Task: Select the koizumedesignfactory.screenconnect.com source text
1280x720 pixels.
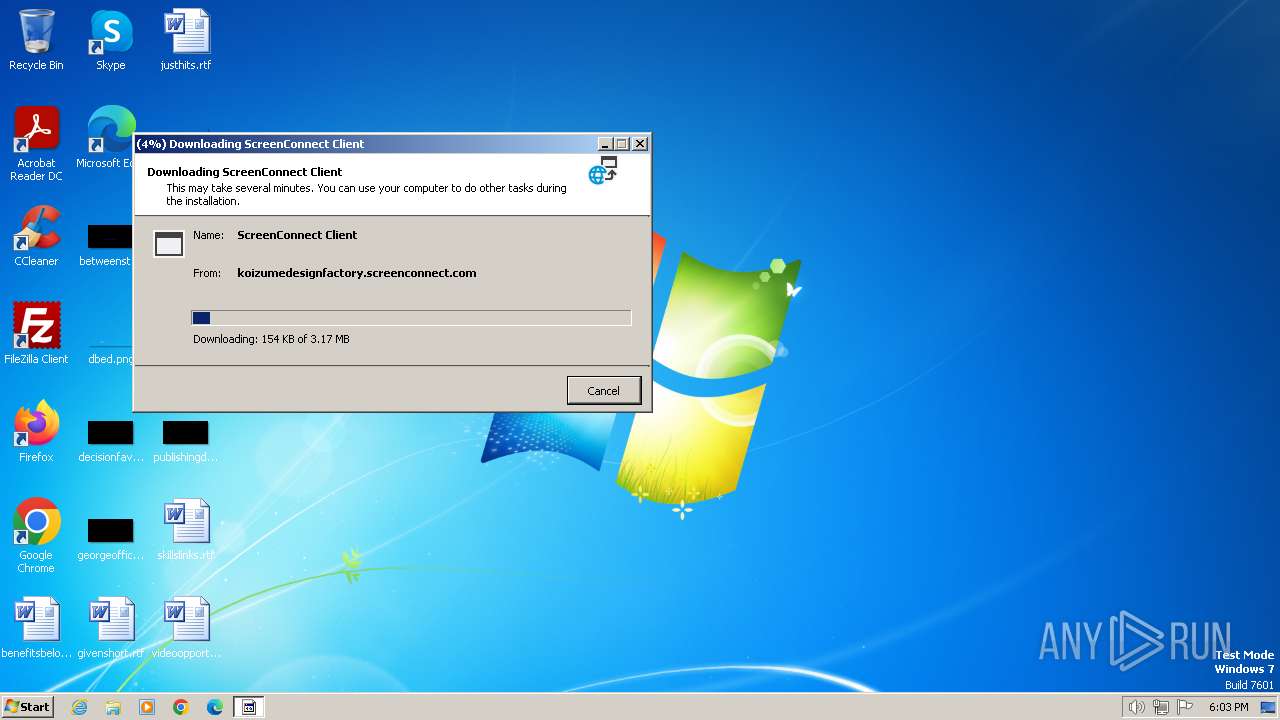Action: pos(357,273)
